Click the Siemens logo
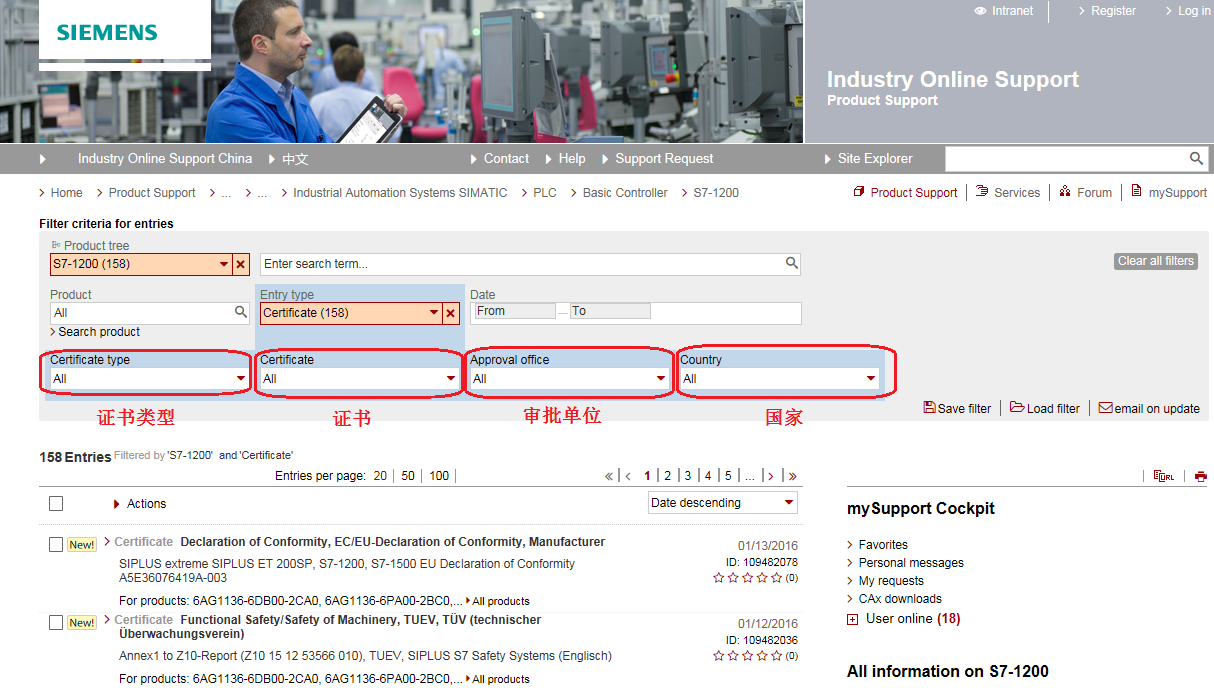 (107, 32)
